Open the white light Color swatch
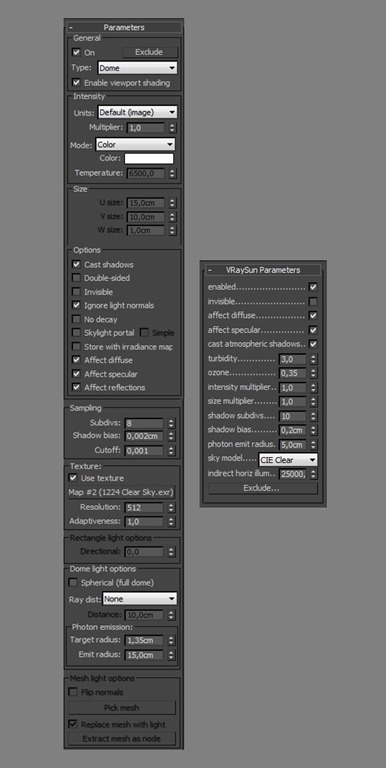386x768 pixels. (149, 159)
